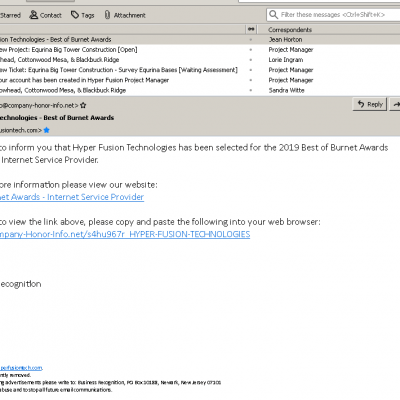Toggle the Starred quick filter
Screen dimensions: 400x400
(10, 15)
